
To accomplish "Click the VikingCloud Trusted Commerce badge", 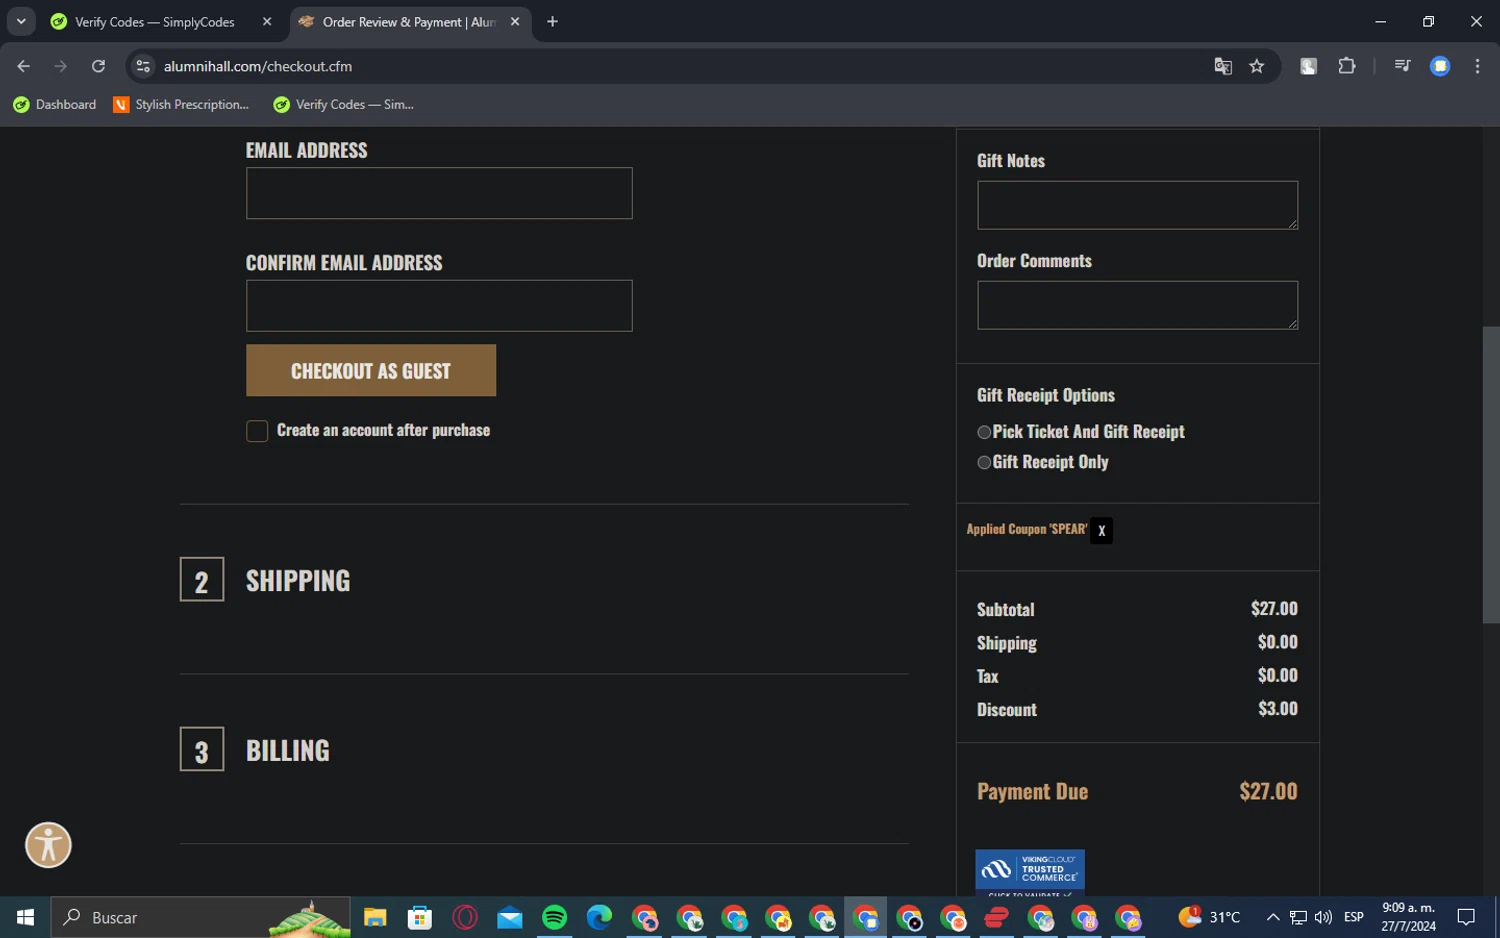I will click(1030, 873).
